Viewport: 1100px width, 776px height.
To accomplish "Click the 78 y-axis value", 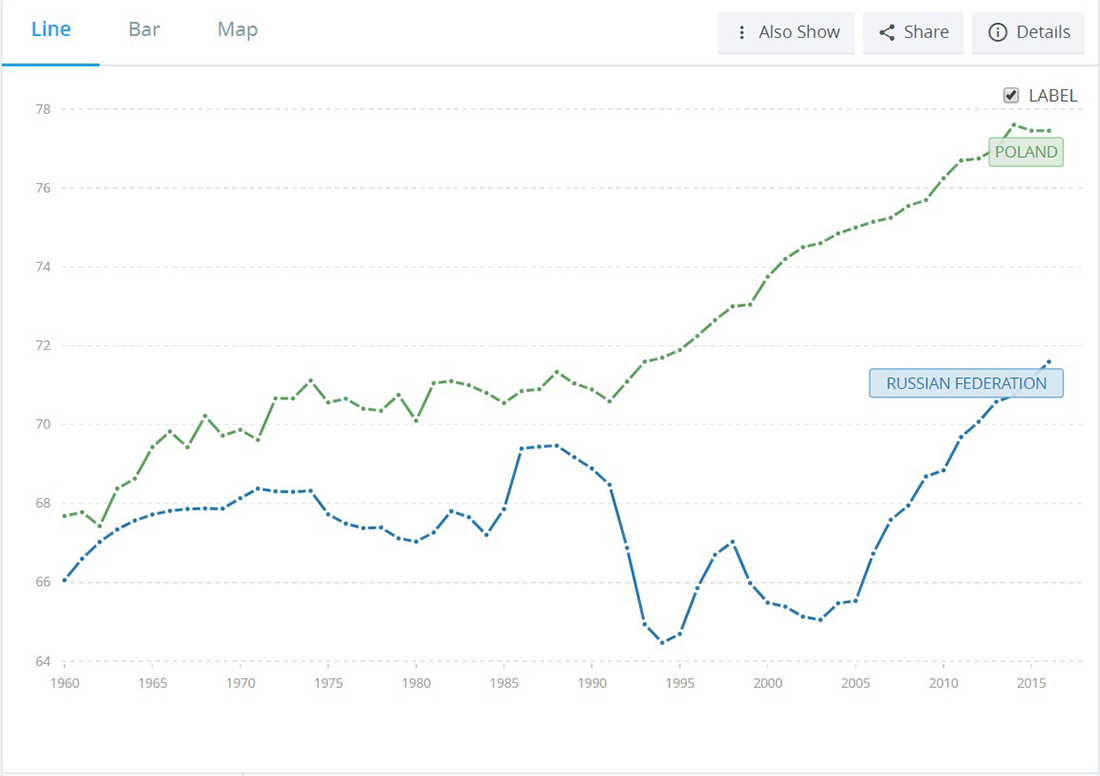I will [x=43, y=109].
